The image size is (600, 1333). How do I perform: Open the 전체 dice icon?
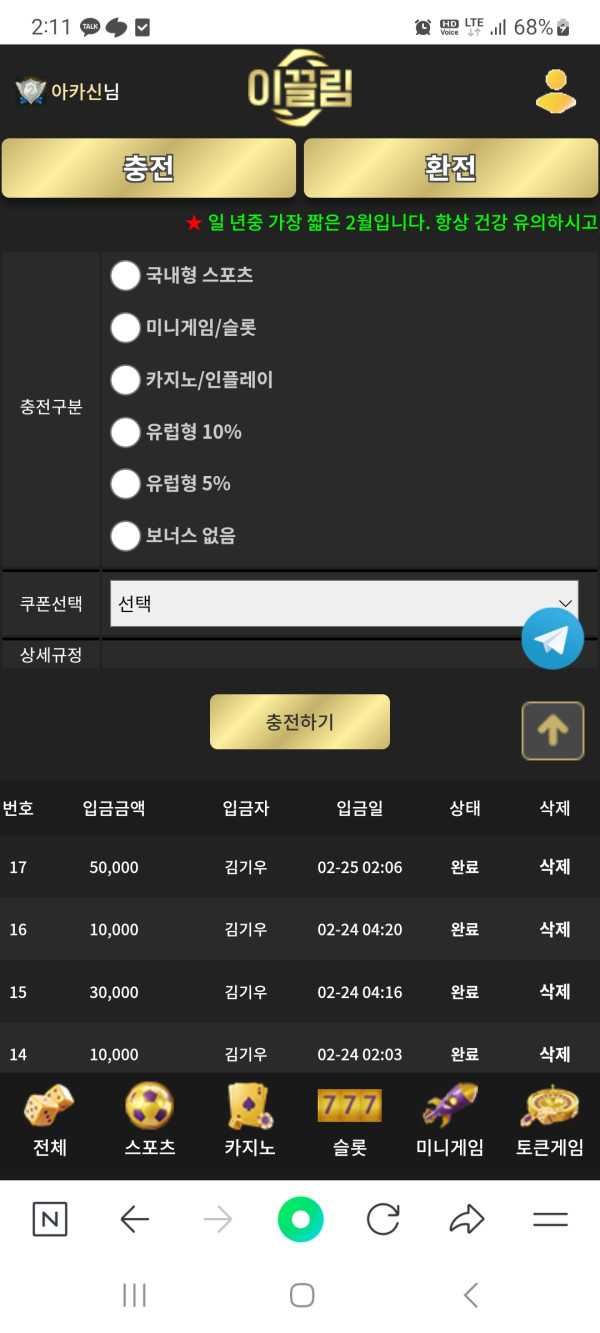pyautogui.click(x=49, y=1107)
